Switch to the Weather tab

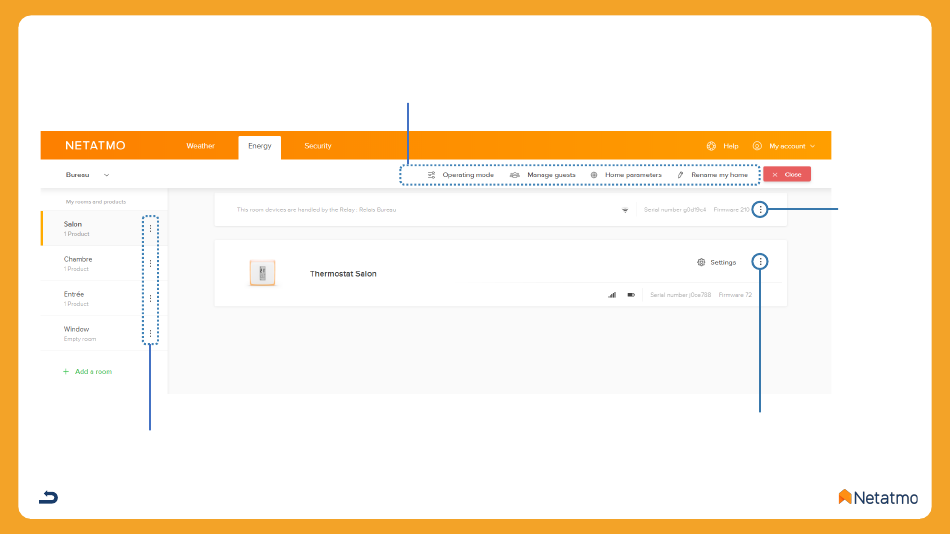click(x=201, y=146)
